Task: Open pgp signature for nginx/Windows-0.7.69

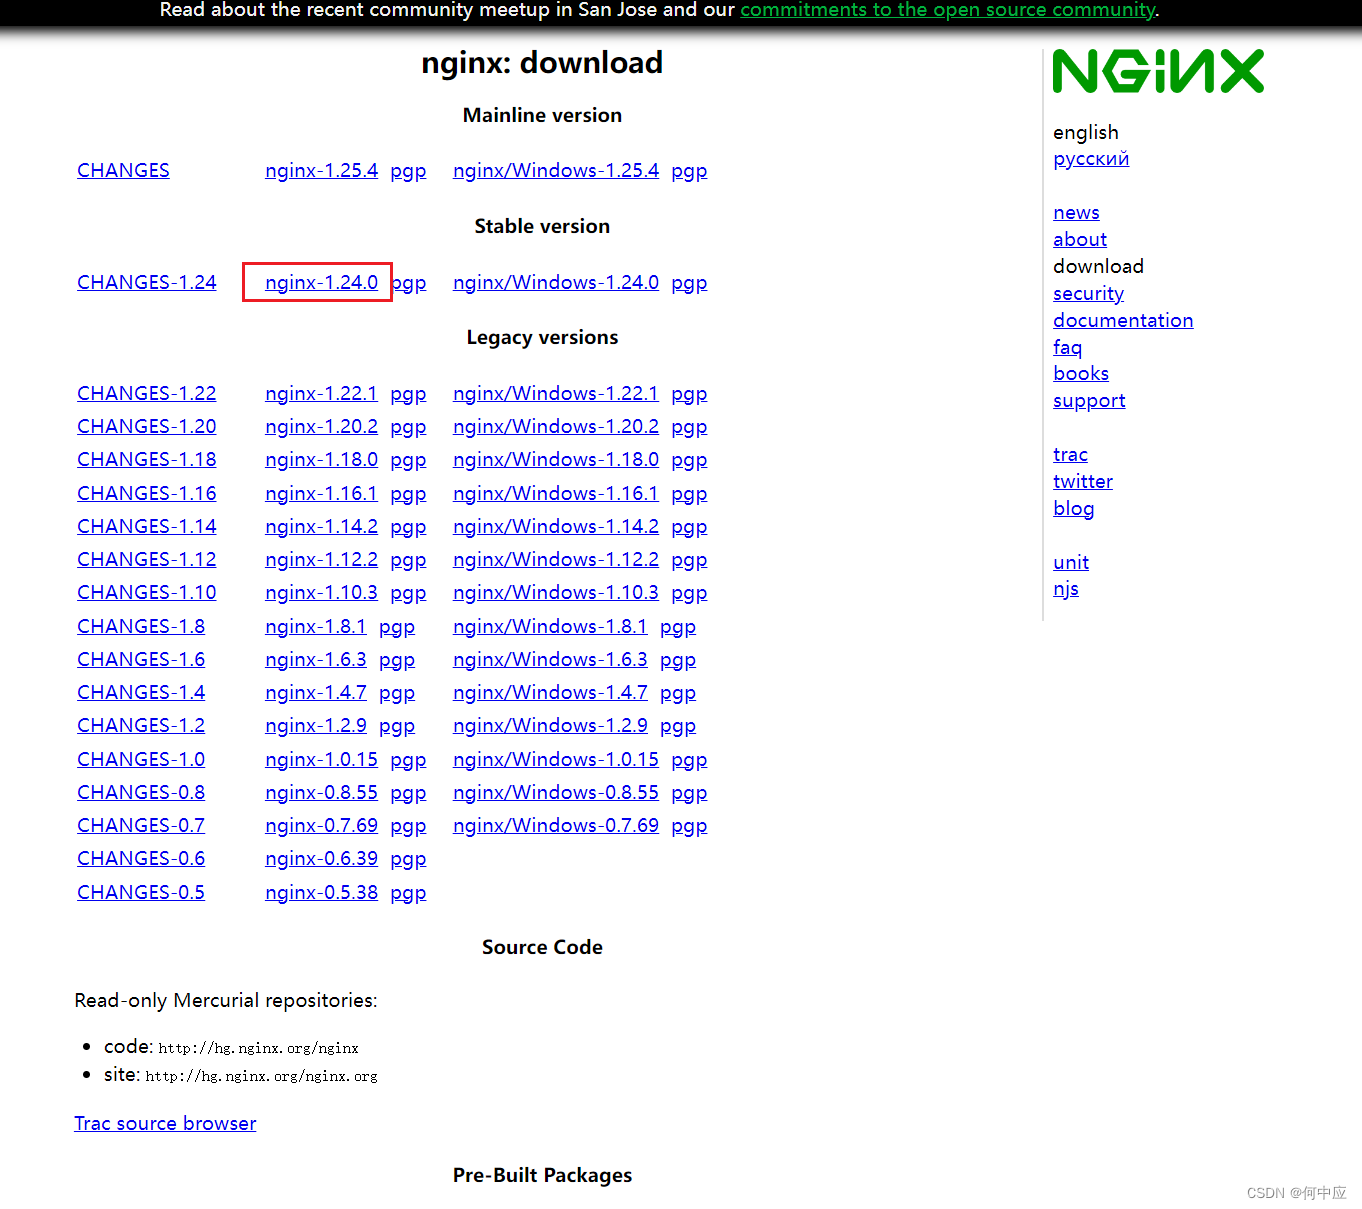Action: [689, 826]
